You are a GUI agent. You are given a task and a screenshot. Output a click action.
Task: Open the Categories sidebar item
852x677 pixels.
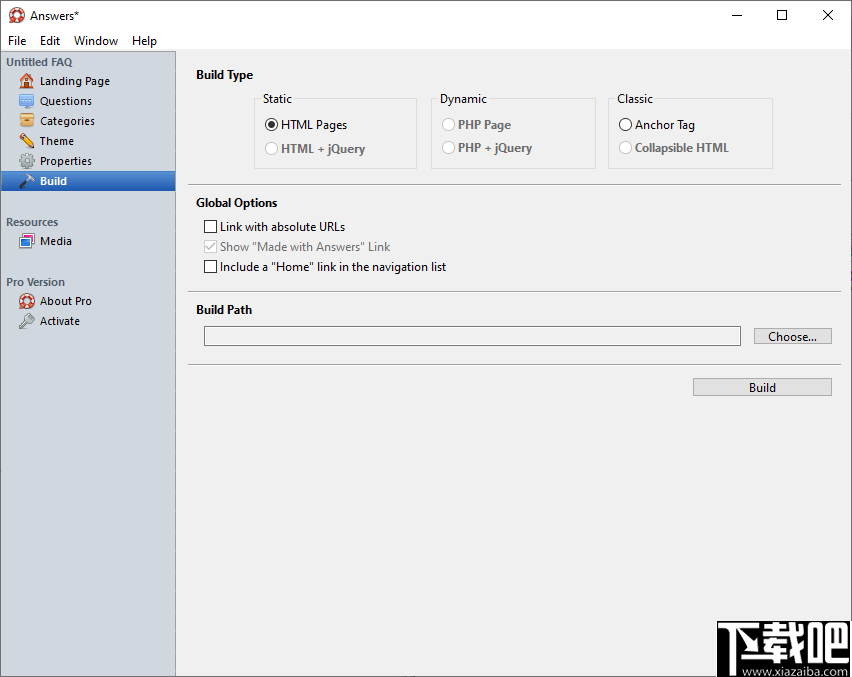tap(88, 121)
